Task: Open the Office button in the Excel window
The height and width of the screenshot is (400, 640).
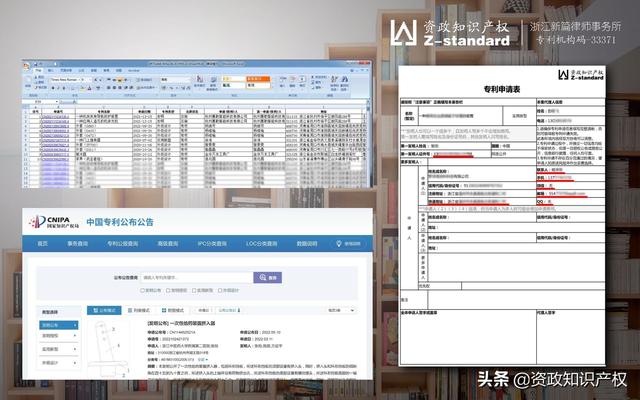Action: pyautogui.click(x=27, y=65)
